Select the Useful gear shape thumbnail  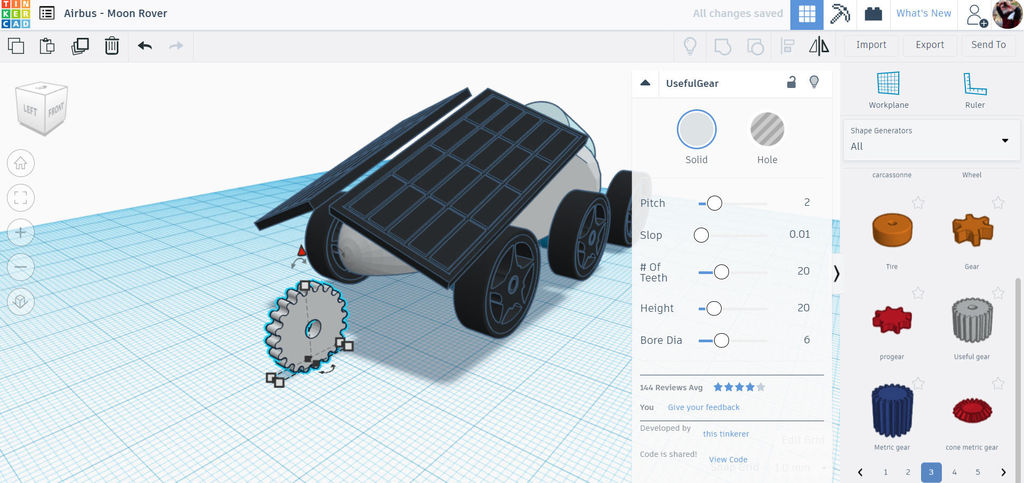click(x=972, y=320)
